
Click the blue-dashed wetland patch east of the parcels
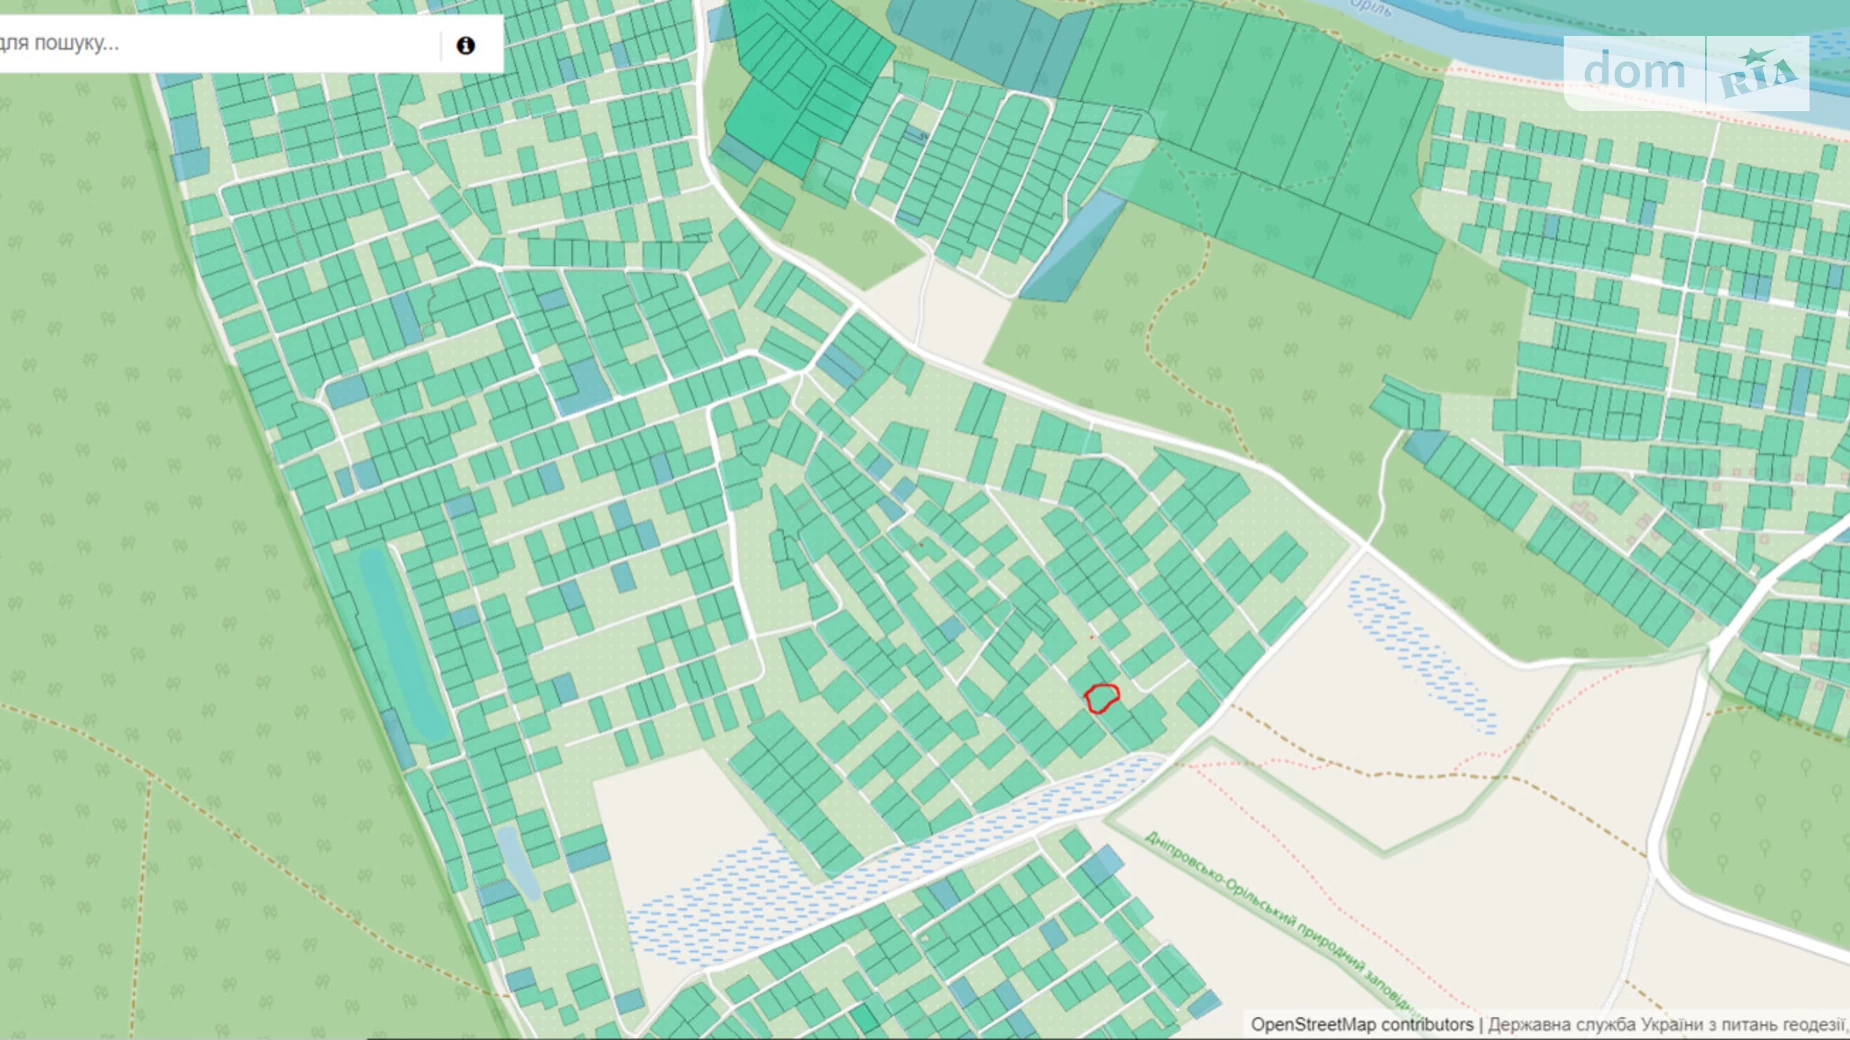pos(1420,650)
